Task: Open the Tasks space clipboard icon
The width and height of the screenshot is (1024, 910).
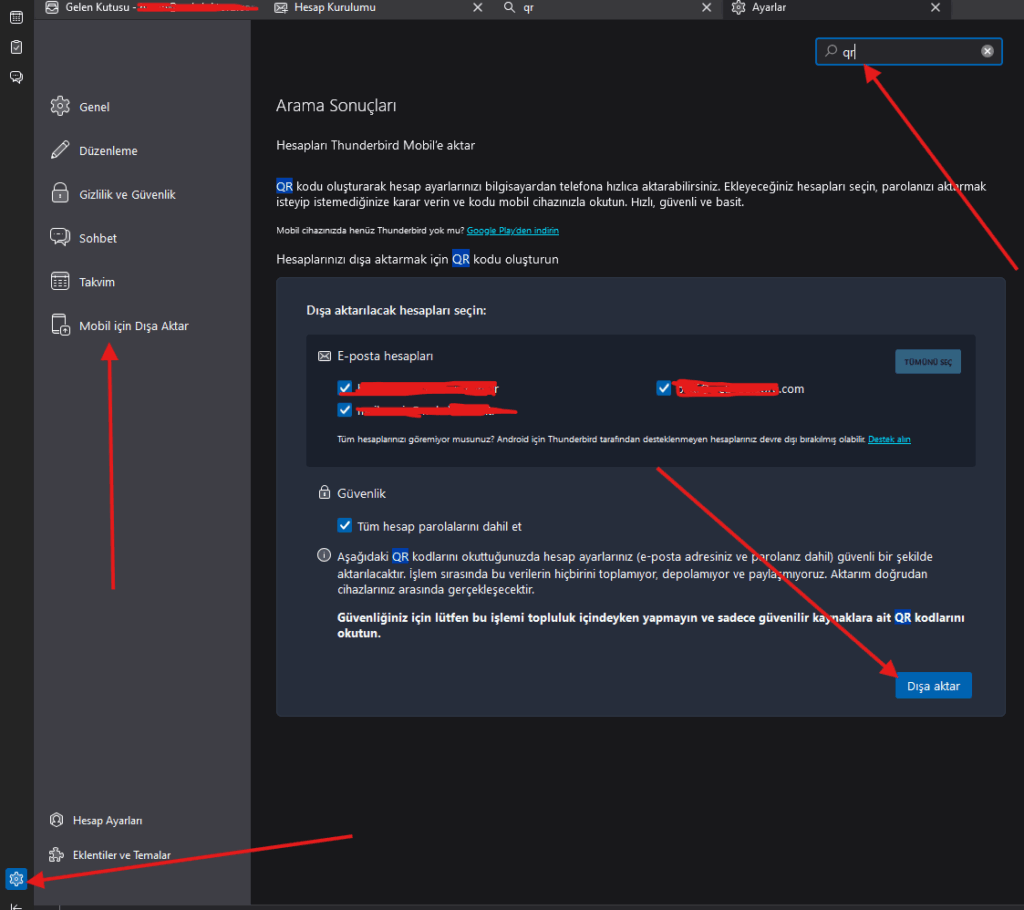Action: (16, 47)
